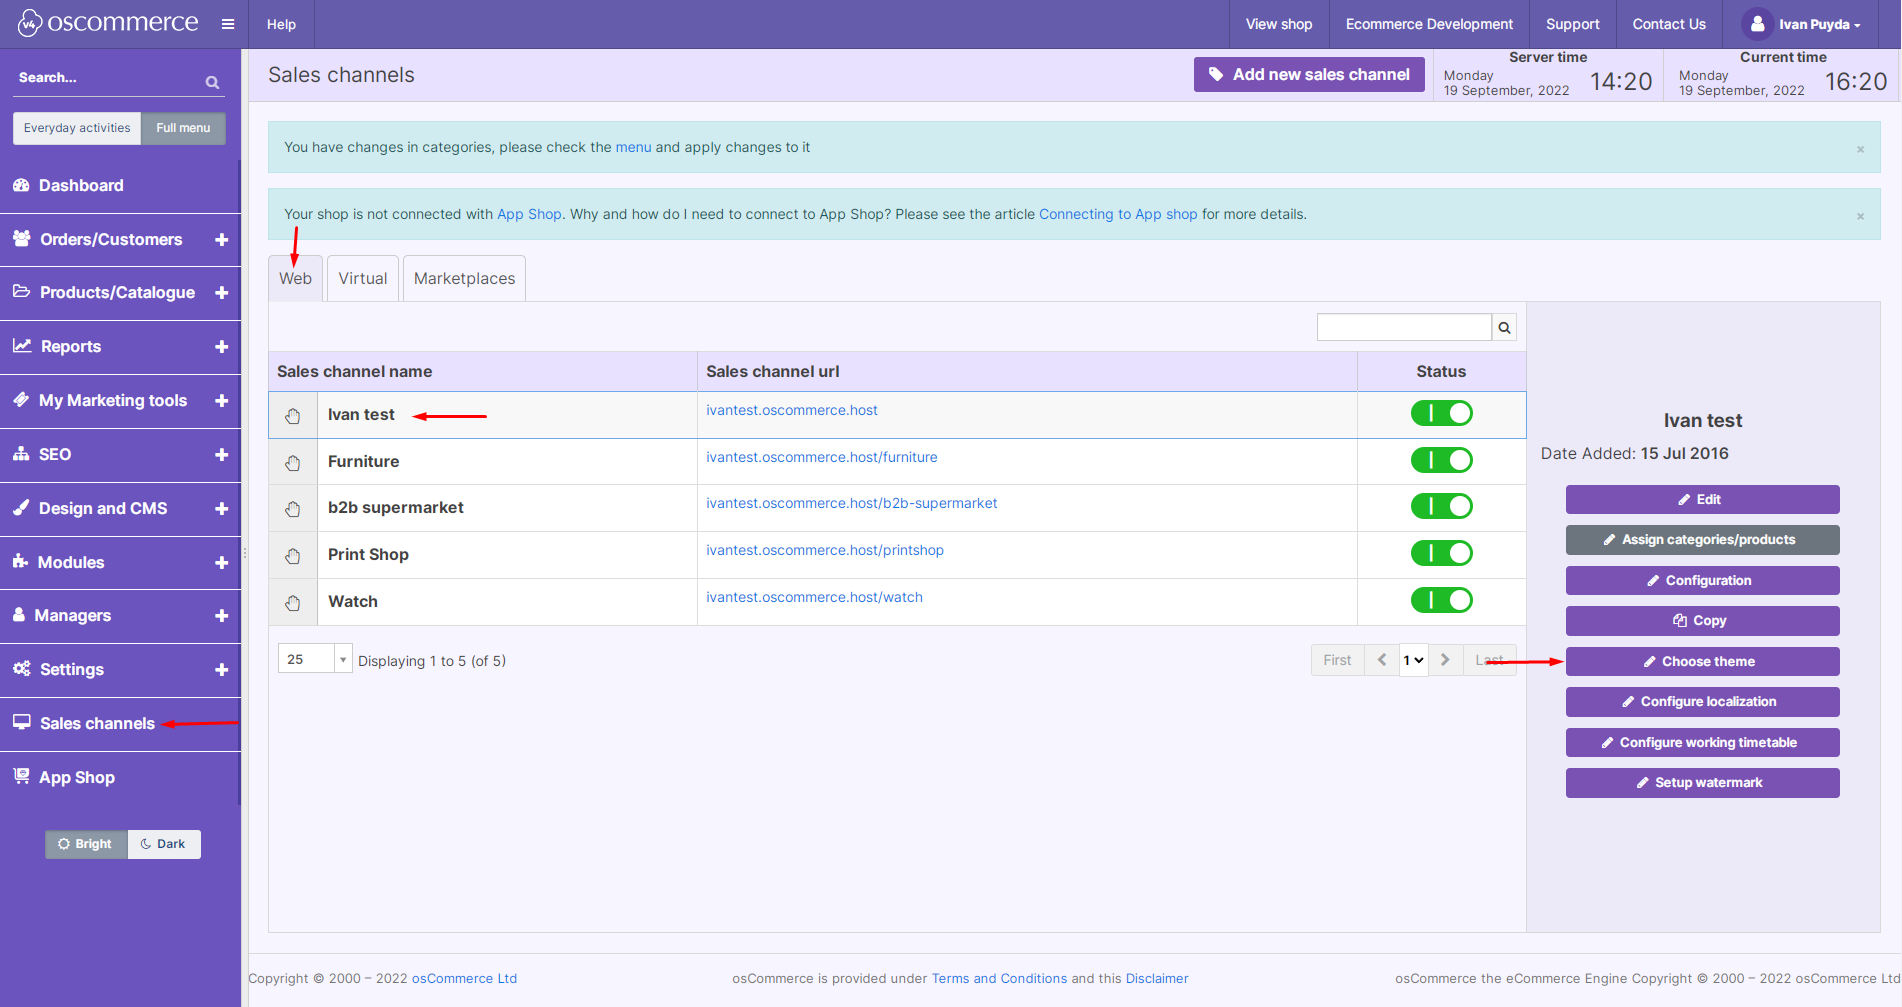Expand Products/Catalogue submenu plus

point(222,293)
